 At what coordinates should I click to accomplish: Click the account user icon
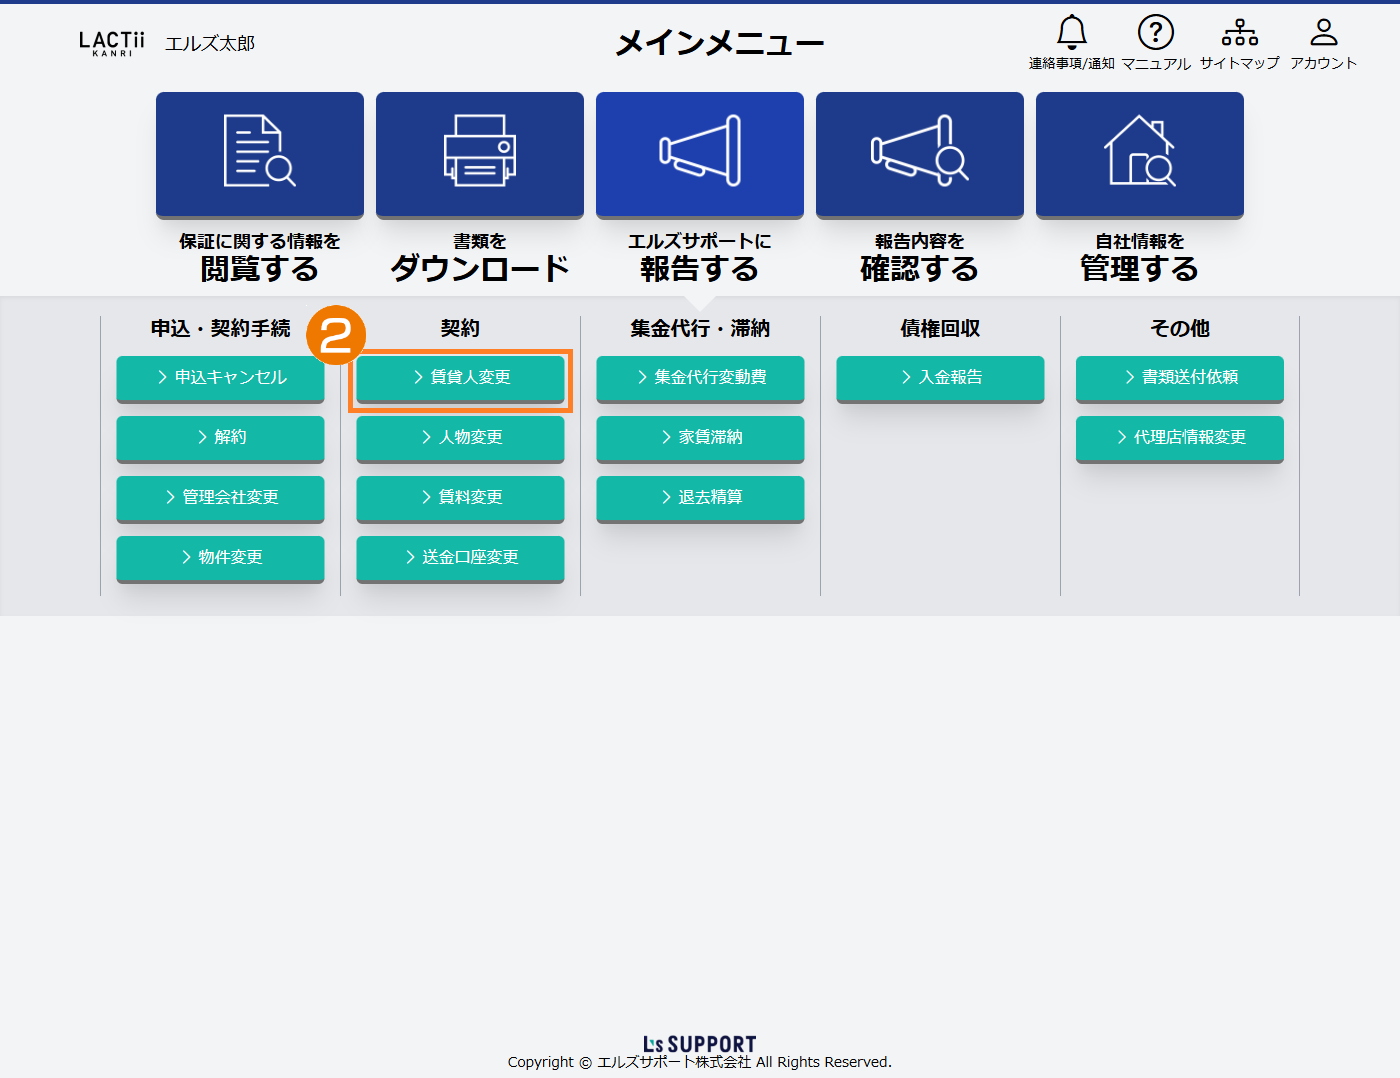point(1323,33)
